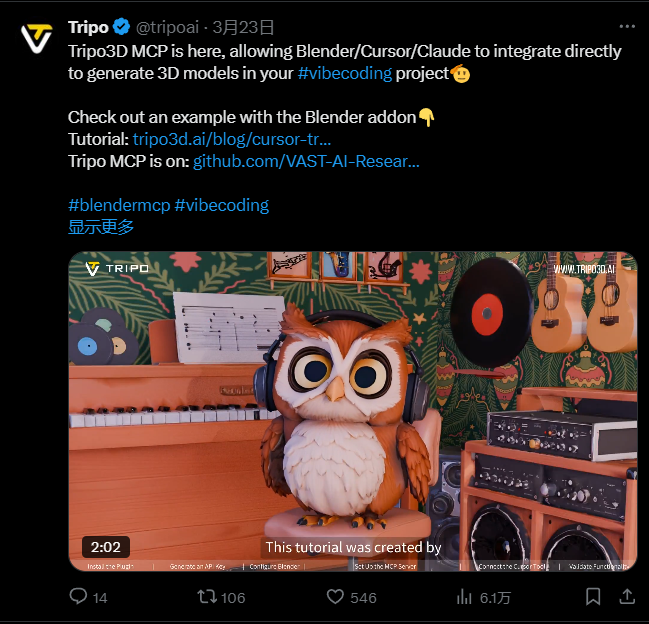Click the share upload icon

[x=627, y=596]
